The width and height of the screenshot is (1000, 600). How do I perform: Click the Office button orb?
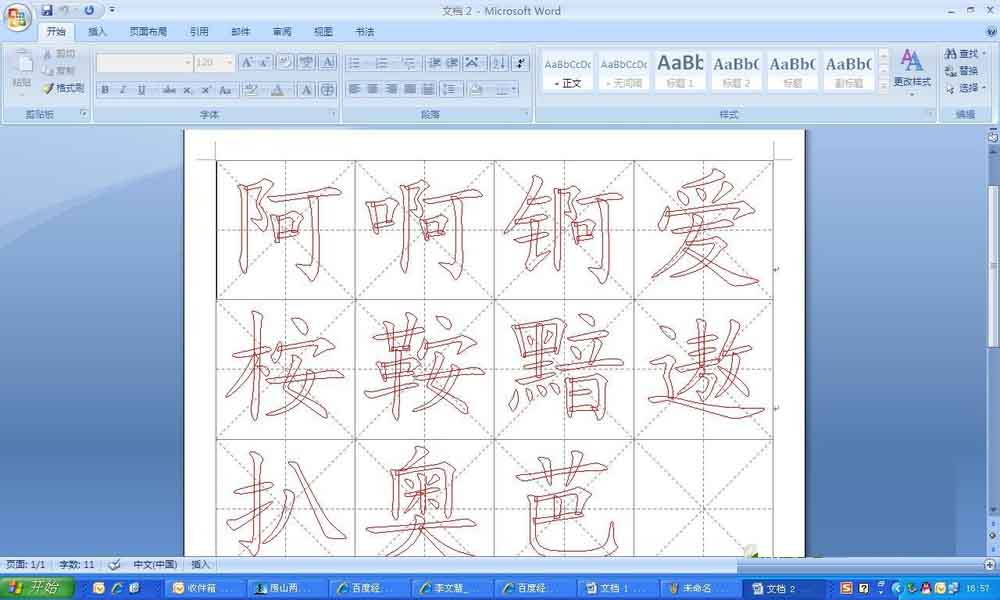pos(17,16)
